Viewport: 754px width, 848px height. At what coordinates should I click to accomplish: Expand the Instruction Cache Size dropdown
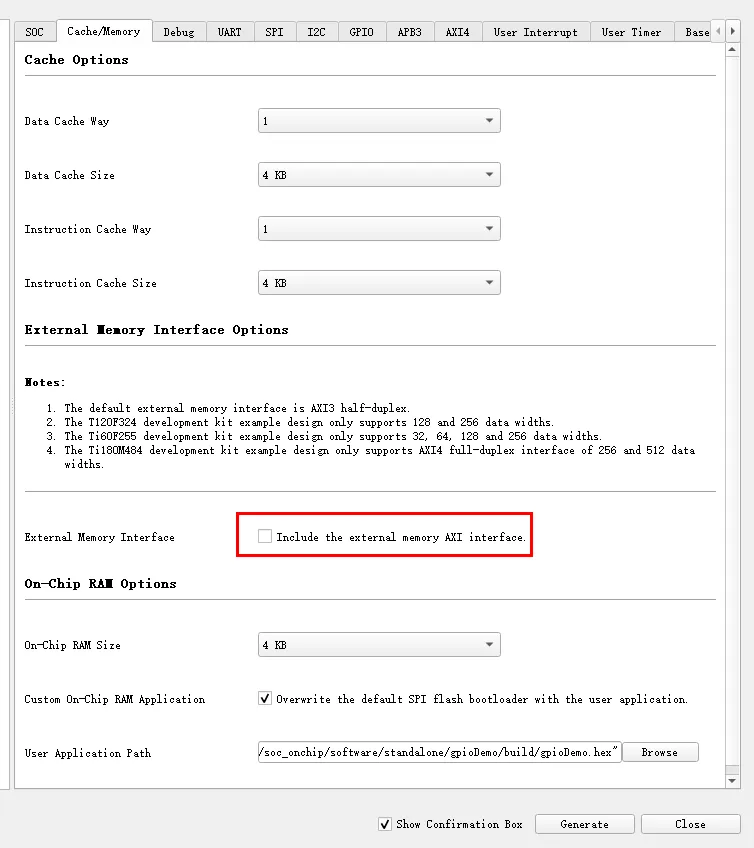click(379, 283)
